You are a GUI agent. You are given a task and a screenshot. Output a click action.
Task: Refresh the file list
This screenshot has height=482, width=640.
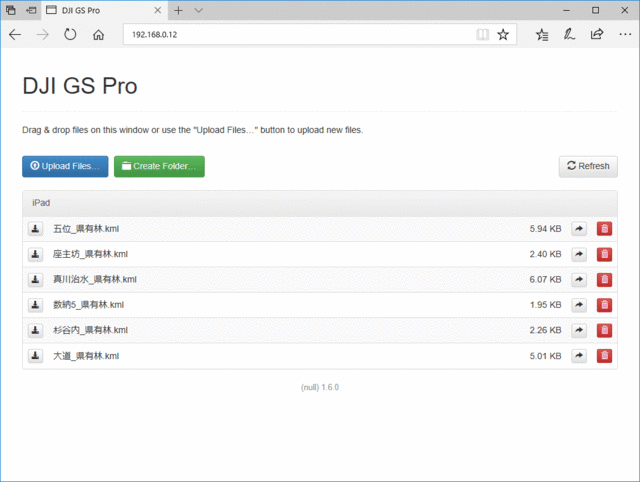[588, 167]
